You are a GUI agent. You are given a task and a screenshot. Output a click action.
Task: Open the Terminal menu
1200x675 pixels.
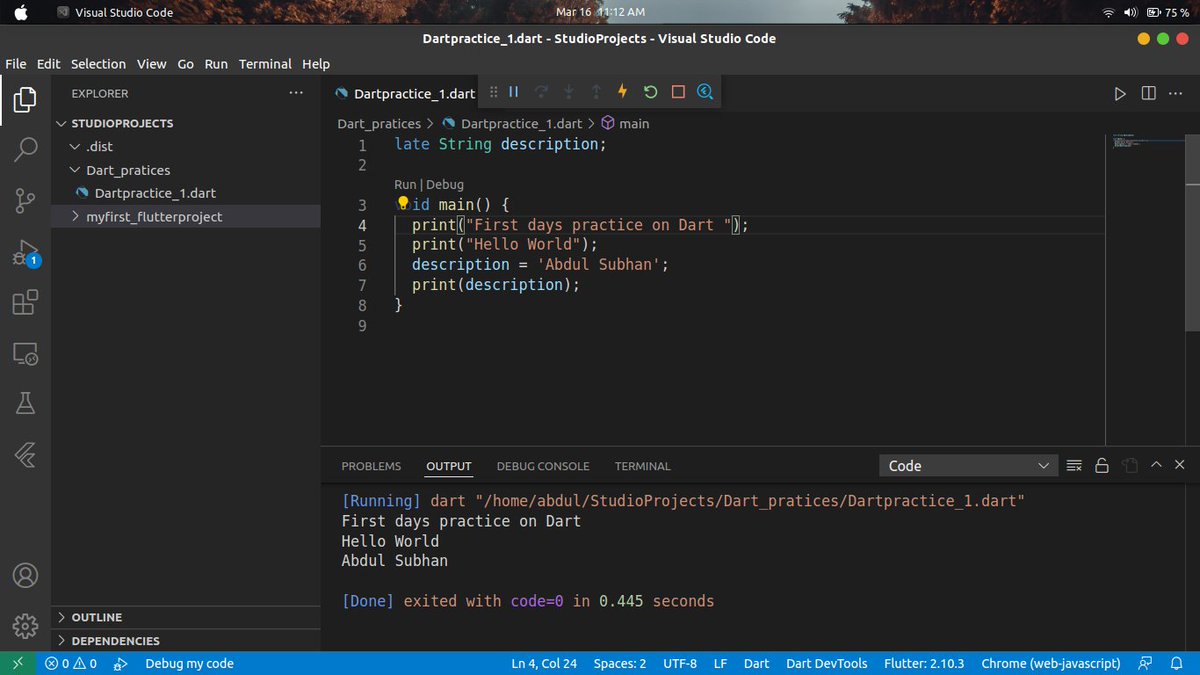[265, 64]
